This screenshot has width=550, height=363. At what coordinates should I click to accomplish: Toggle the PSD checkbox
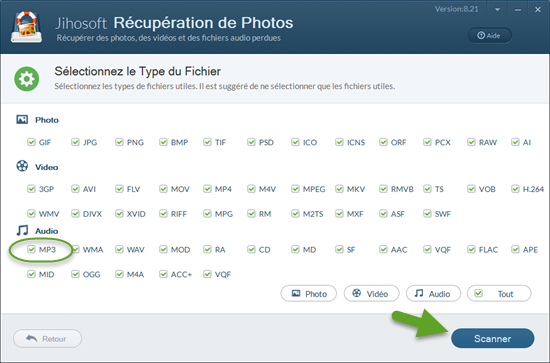251,142
